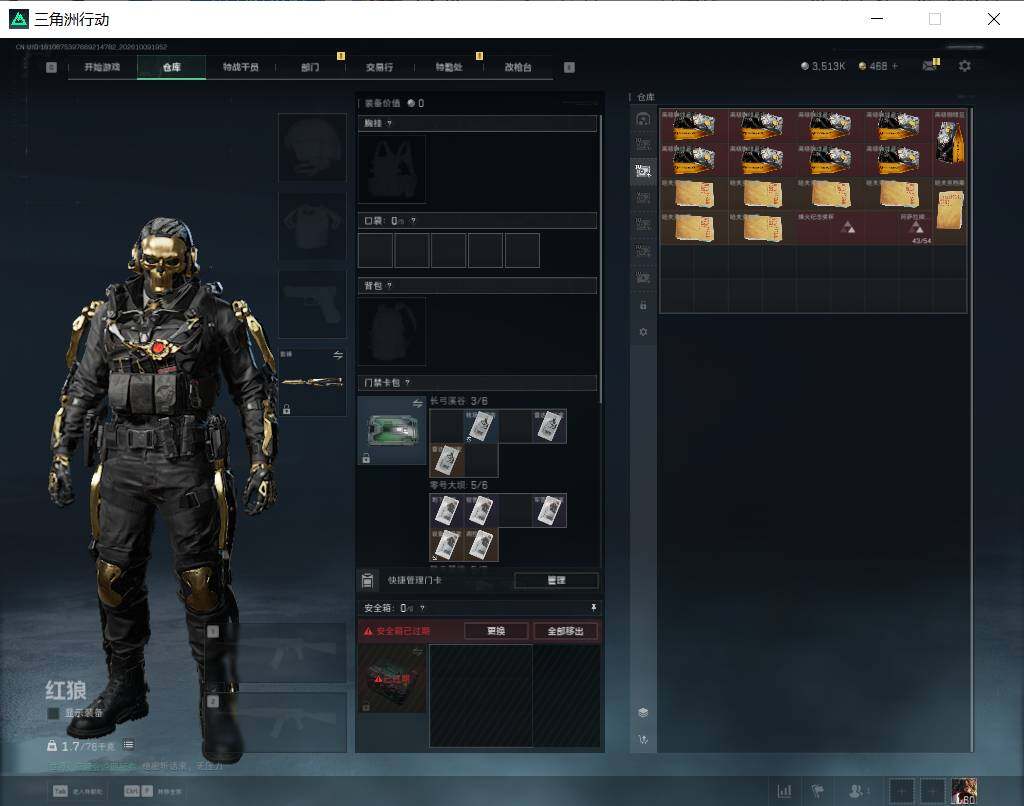This screenshot has width=1024, height=806.
Task: Click the lock icon in the warehouse sidebar
Action: point(643,305)
